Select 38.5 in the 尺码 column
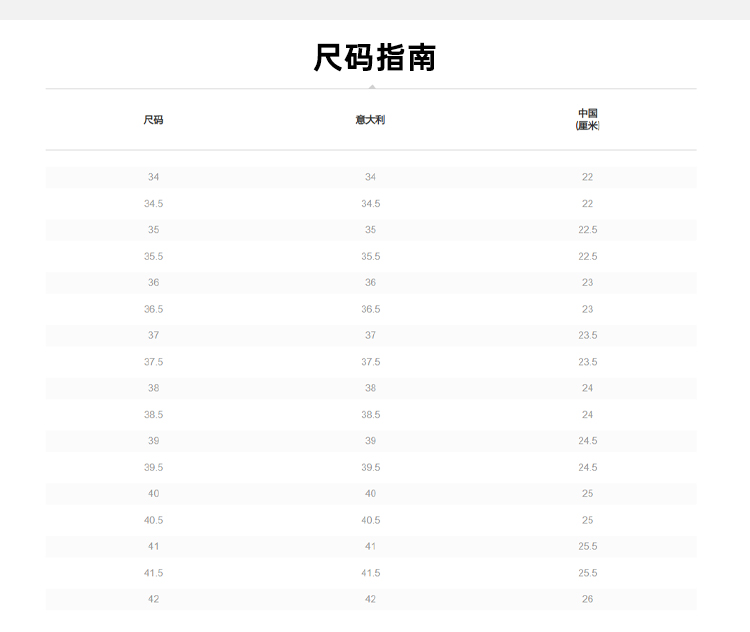The image size is (750, 632). [x=153, y=415]
